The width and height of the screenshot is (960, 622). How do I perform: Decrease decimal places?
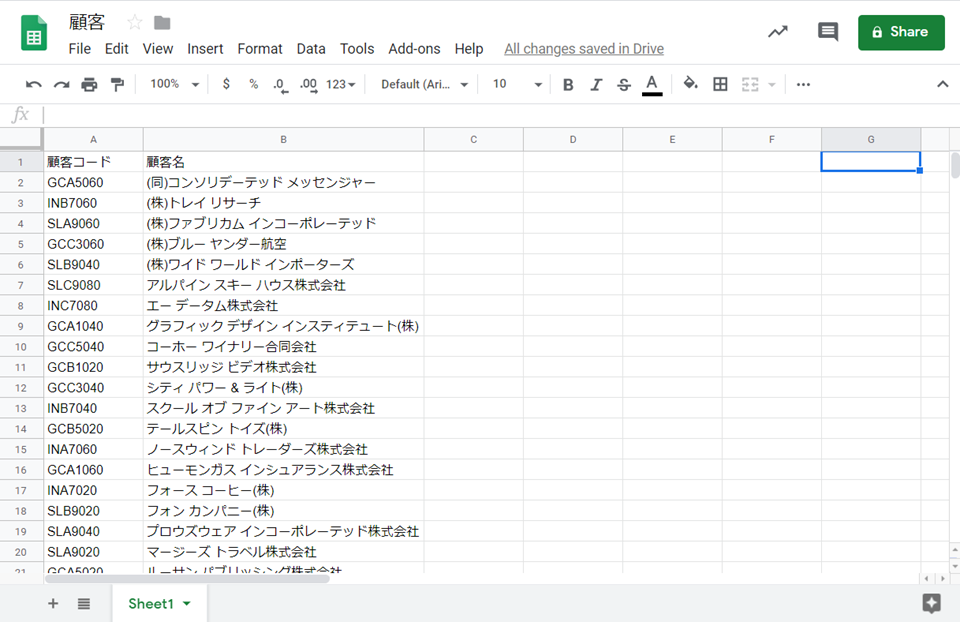[x=280, y=84]
